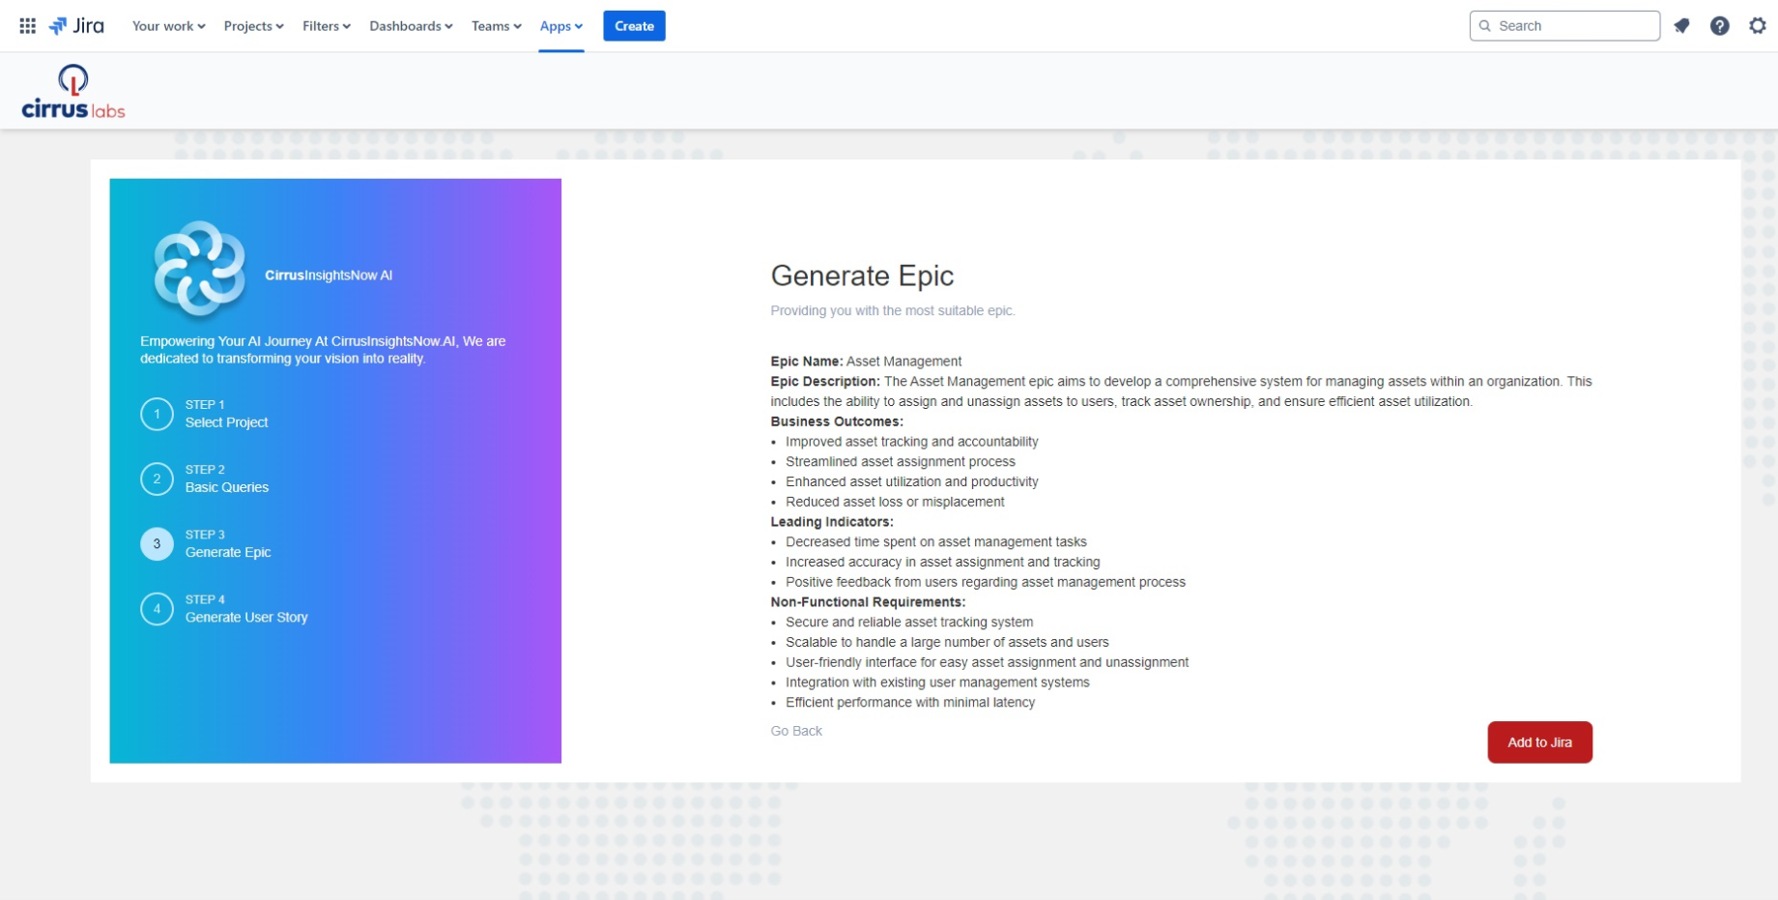Focus the Search input field
Viewport: 1778px width, 900px height.
pos(1565,26)
